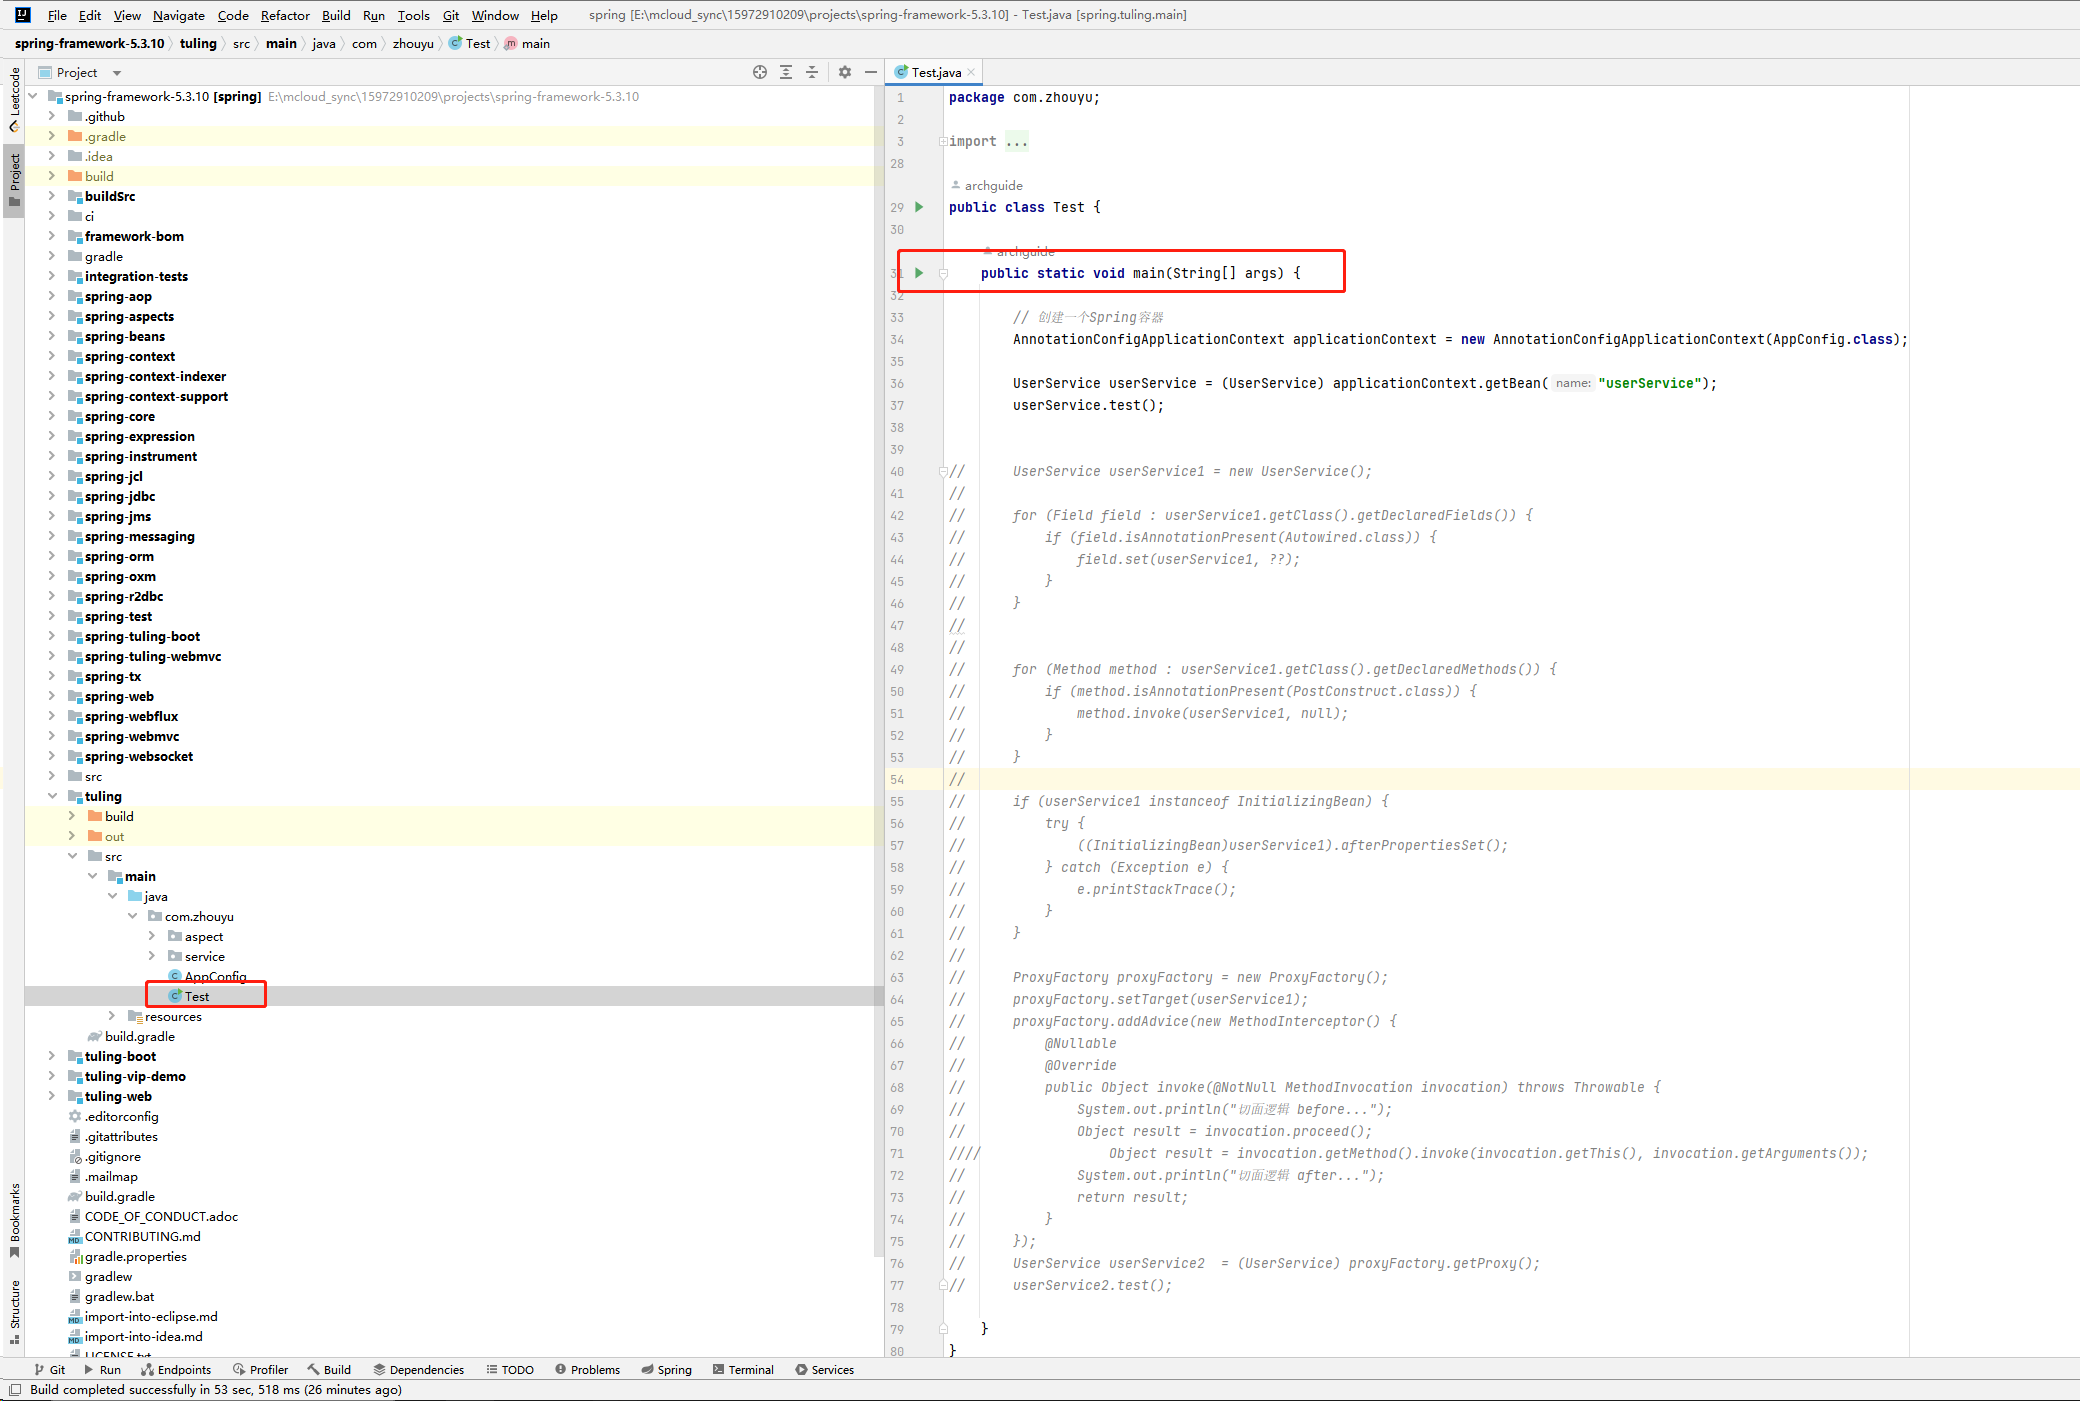Viewport: 2080px width, 1401px height.
Task: Hide the Project tool window
Action: click(871, 72)
